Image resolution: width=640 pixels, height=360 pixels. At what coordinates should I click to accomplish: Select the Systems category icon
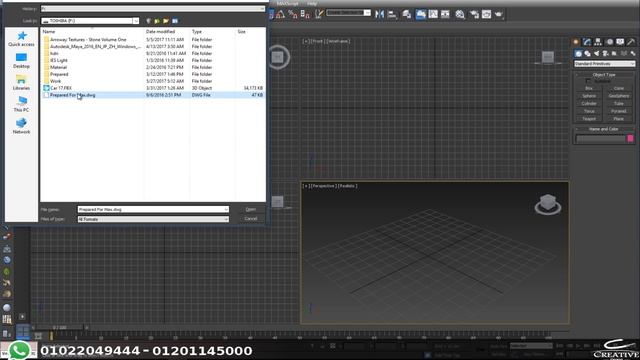[x=633, y=53]
